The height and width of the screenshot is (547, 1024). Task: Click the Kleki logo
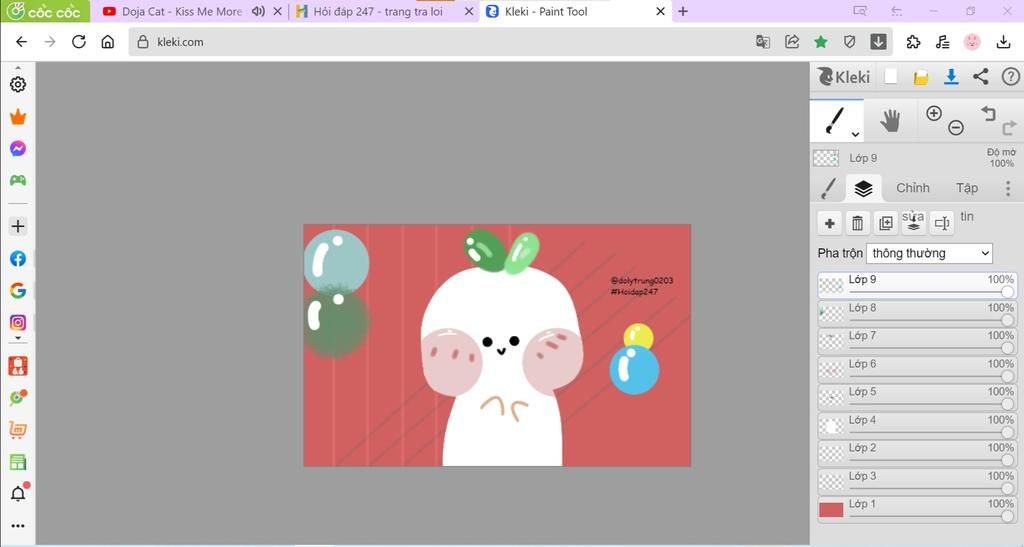pos(844,77)
